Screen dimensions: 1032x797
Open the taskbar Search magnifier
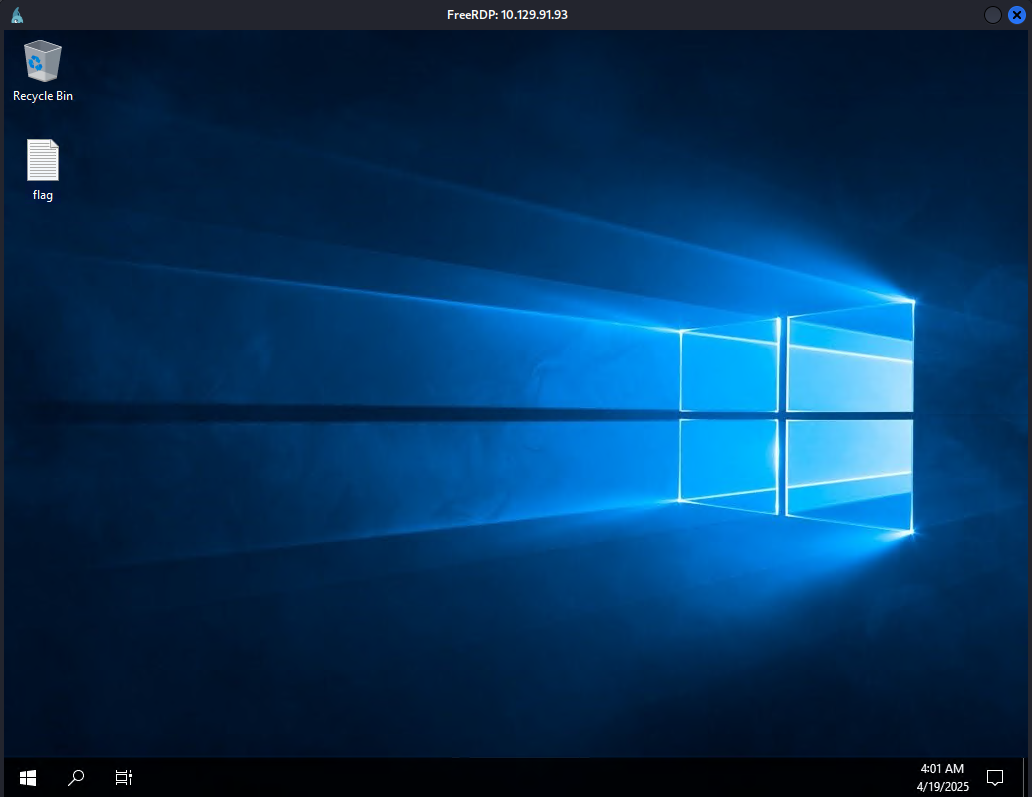click(76, 777)
